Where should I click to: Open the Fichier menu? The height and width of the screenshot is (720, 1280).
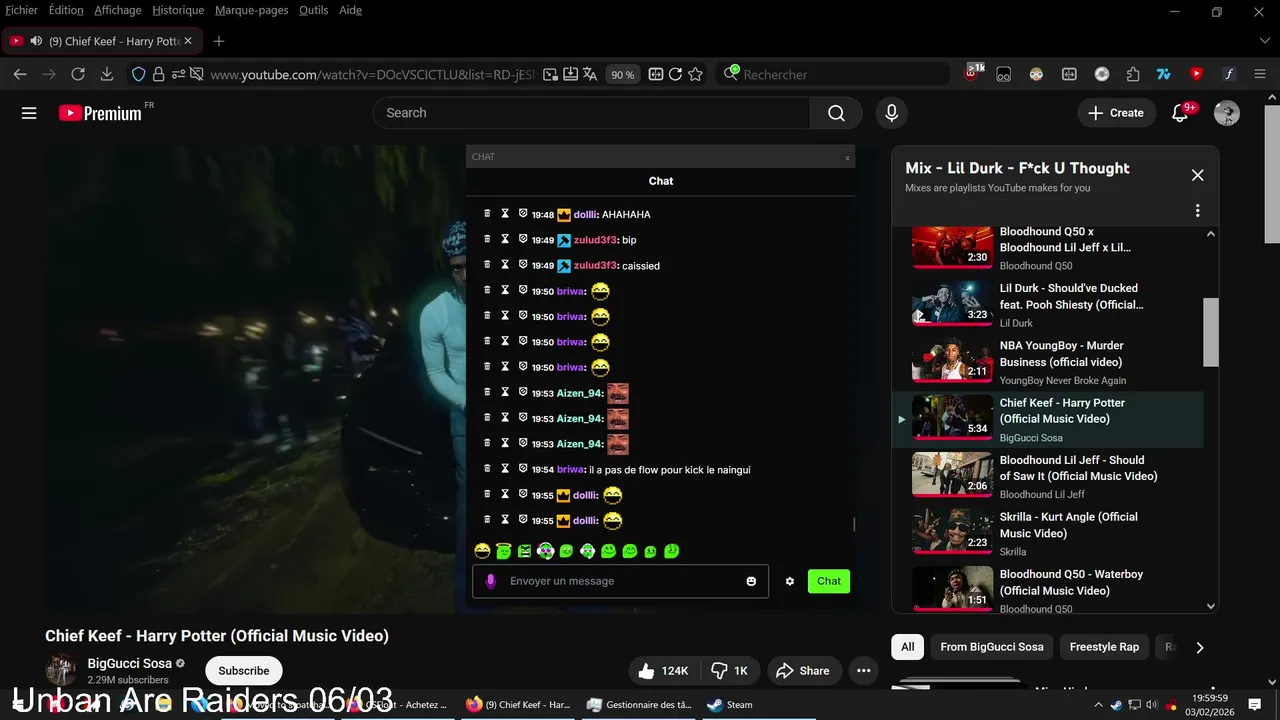pos(22,10)
